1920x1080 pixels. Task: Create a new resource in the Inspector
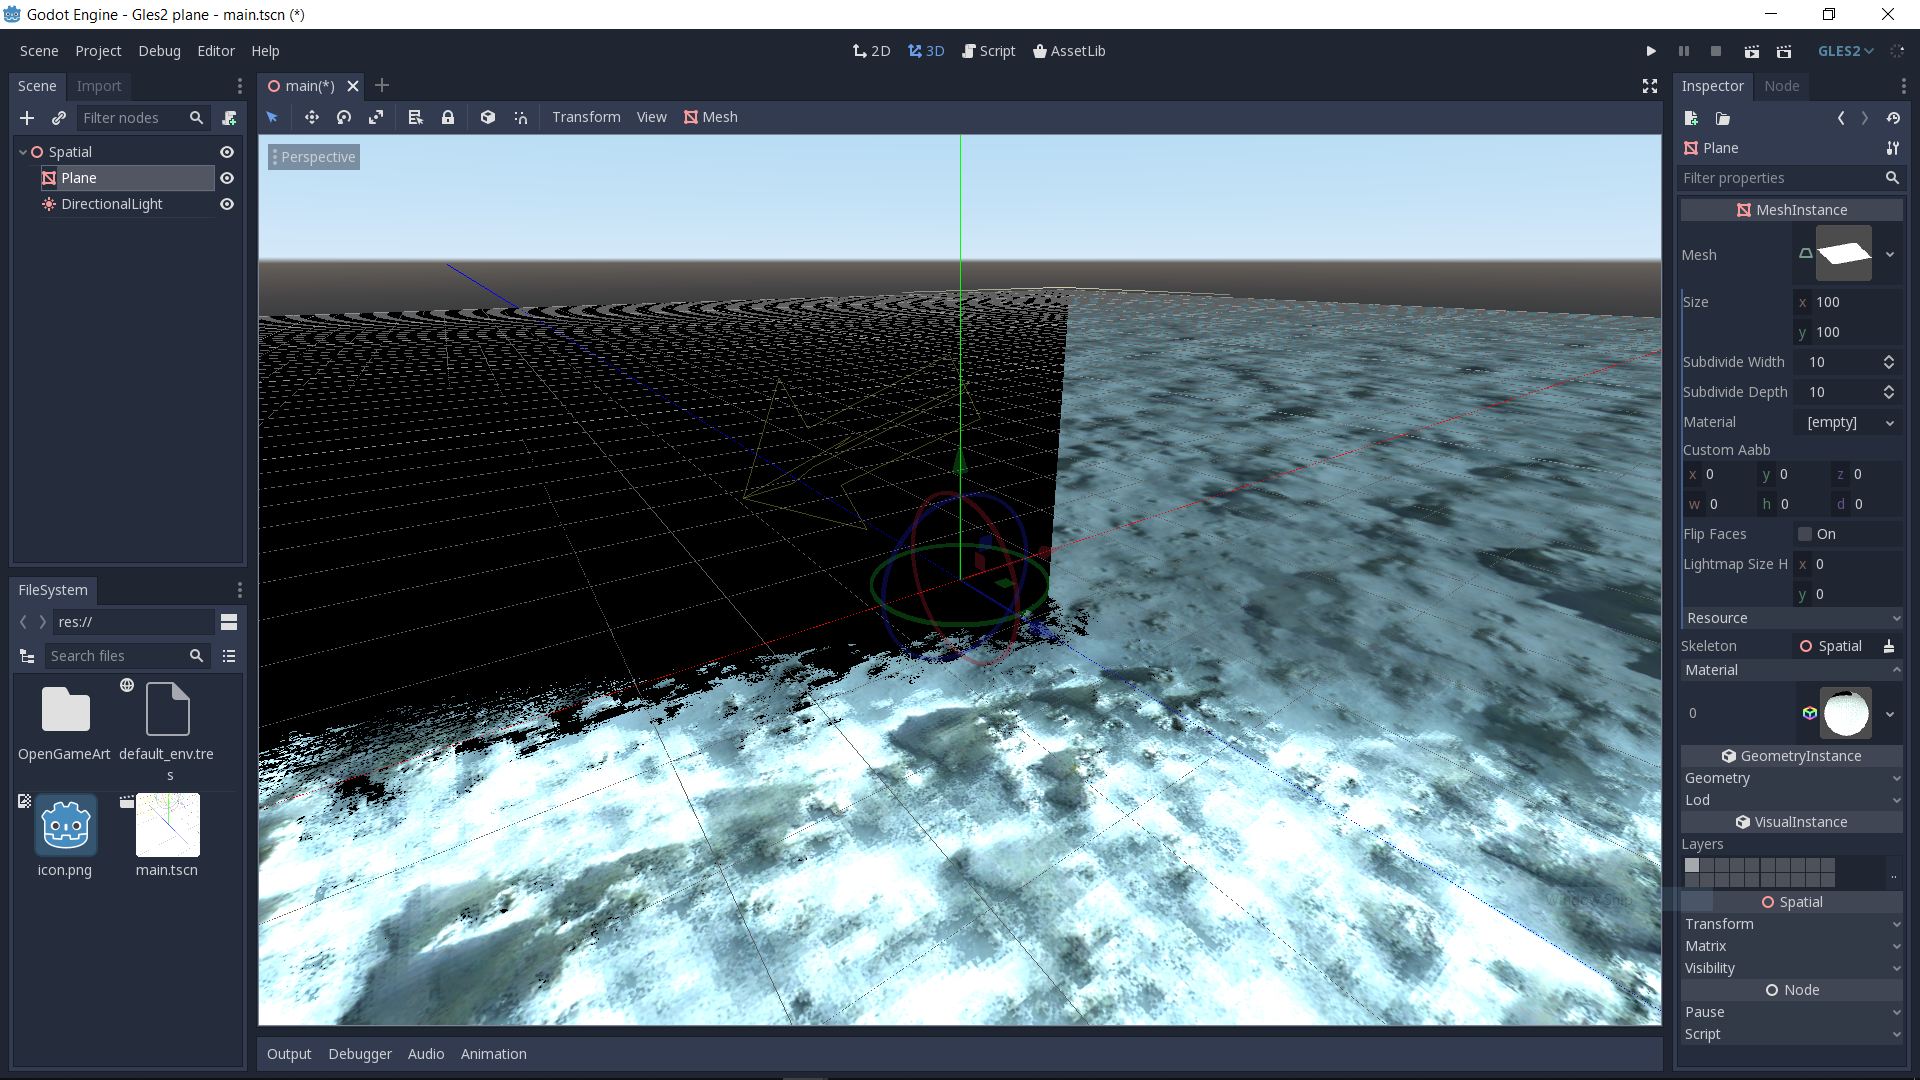pyautogui.click(x=1691, y=118)
